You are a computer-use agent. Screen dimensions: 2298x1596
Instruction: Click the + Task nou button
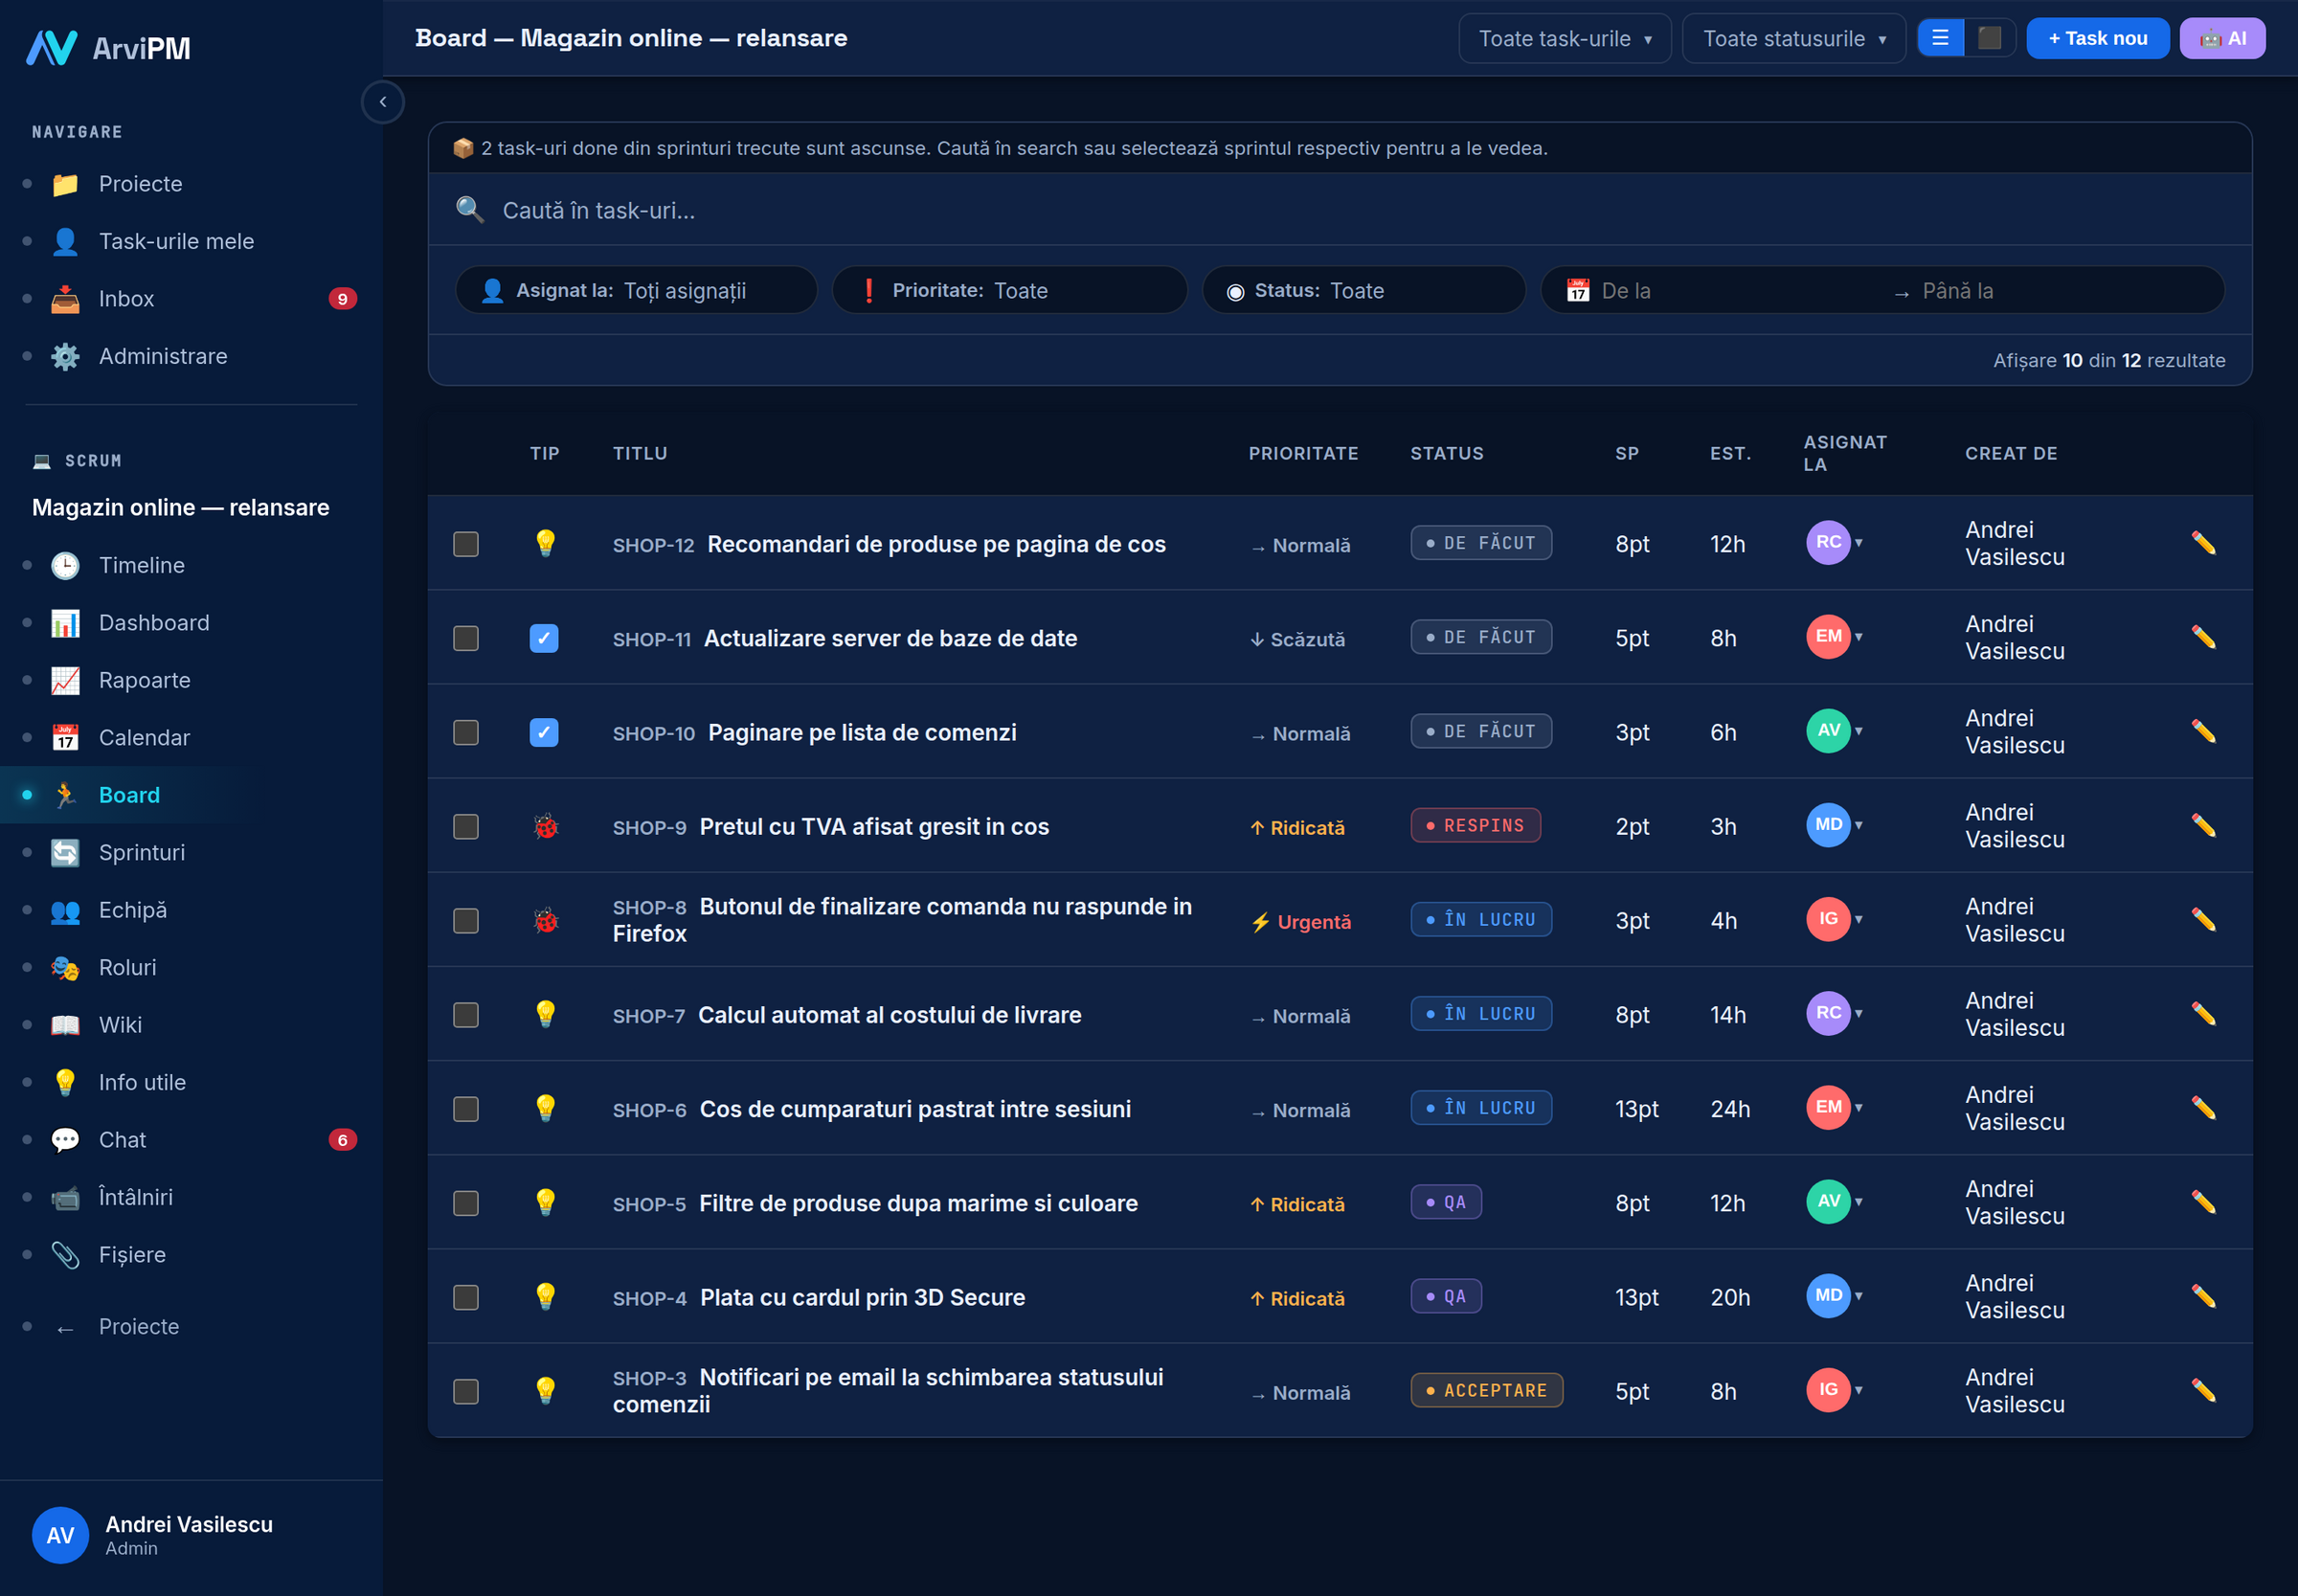click(x=2097, y=38)
